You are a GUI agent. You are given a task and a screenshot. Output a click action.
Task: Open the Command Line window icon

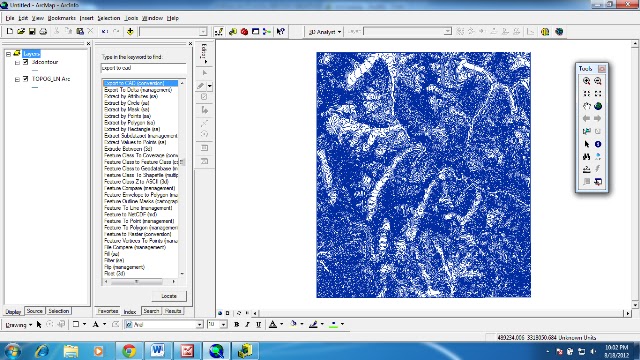[256, 31]
